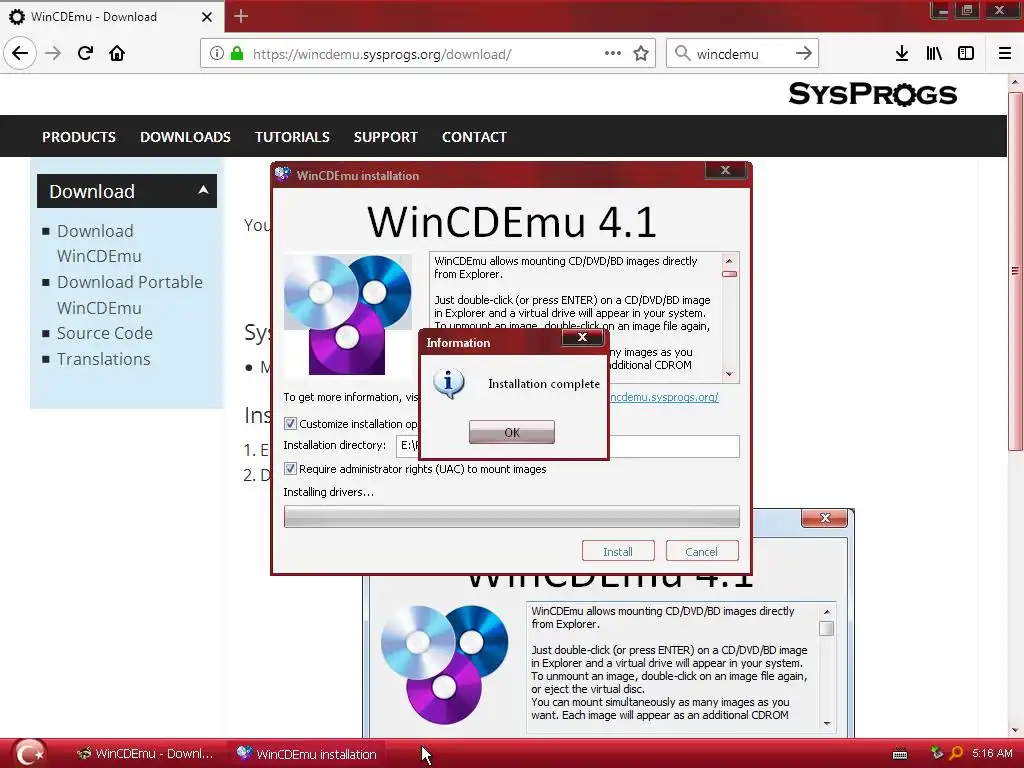Go forward in the browser
Image resolution: width=1024 pixels, height=768 pixels.
point(53,53)
